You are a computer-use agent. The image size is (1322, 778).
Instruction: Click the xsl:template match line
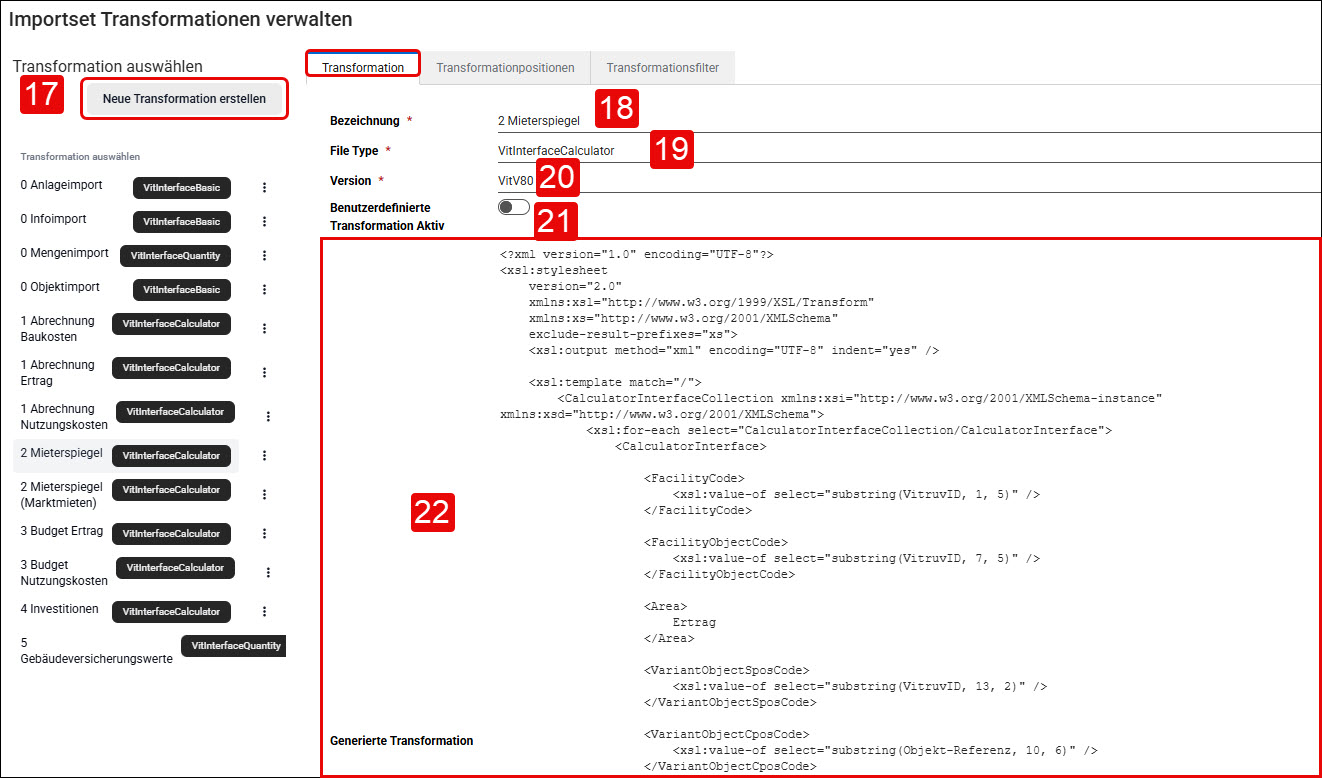click(615, 382)
